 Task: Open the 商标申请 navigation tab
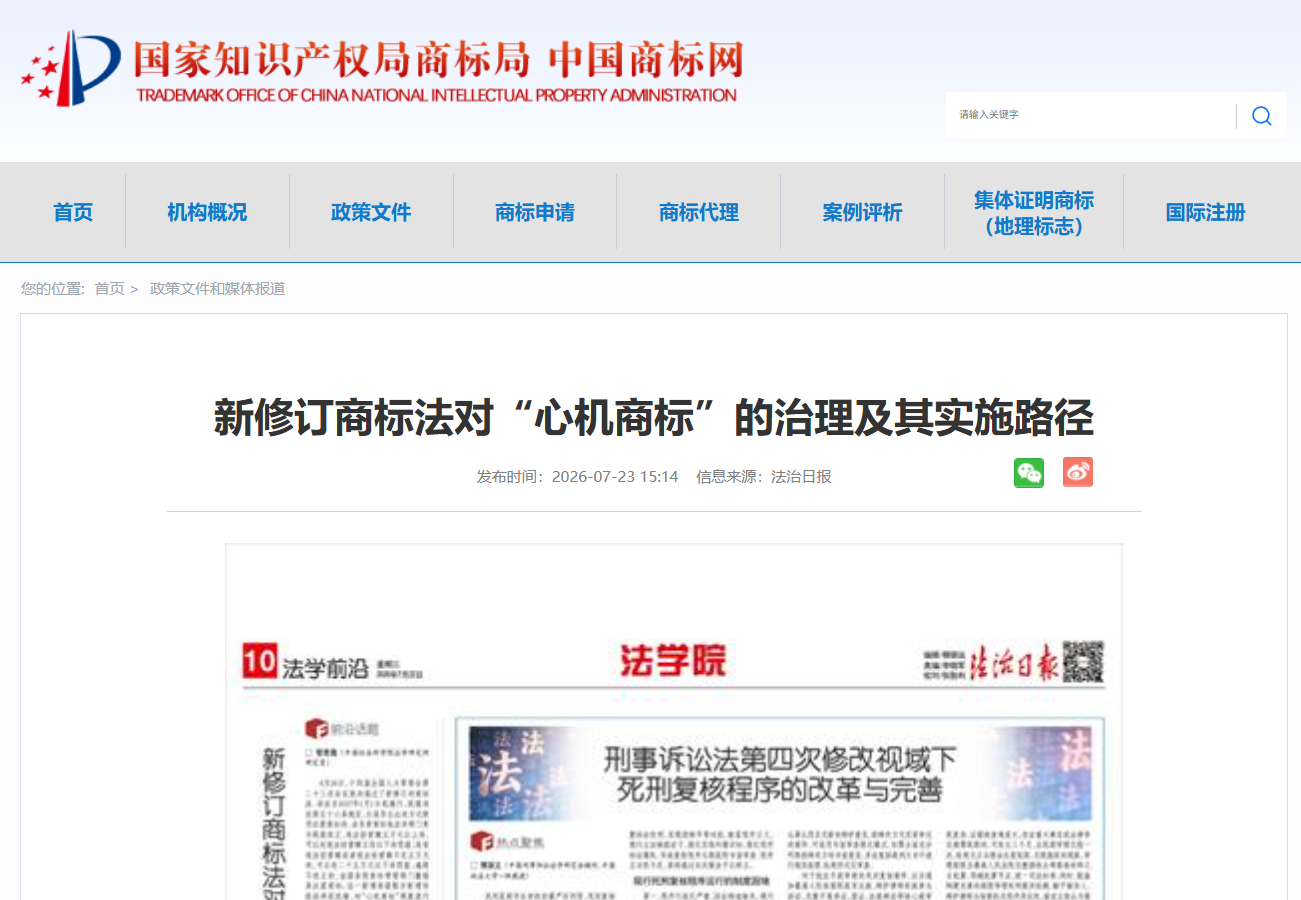pyautogui.click(x=535, y=212)
